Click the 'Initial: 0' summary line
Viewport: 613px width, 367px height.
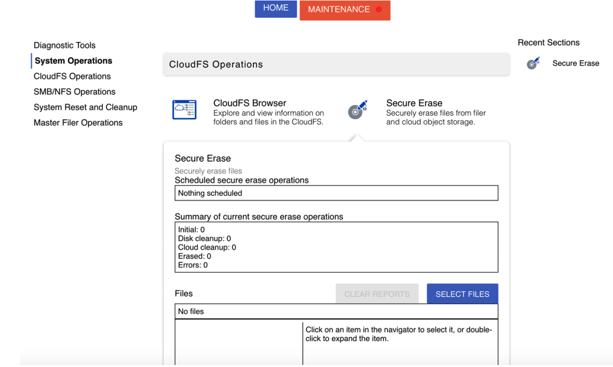pyautogui.click(x=191, y=229)
